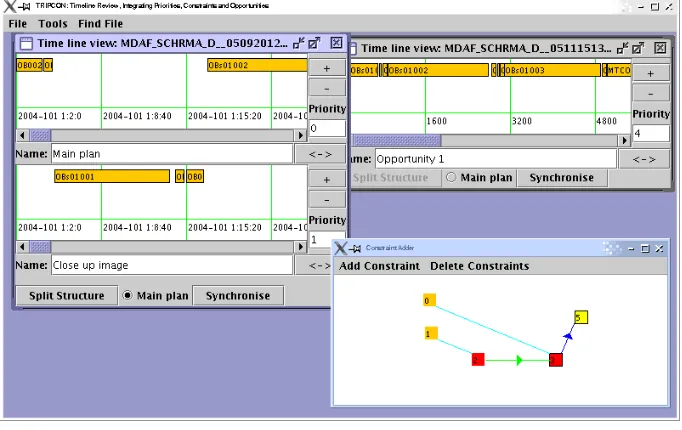The image size is (682, 430).
Task: Click scrollbar thumb of Opportunity 1 timeline
Action: click(397, 140)
